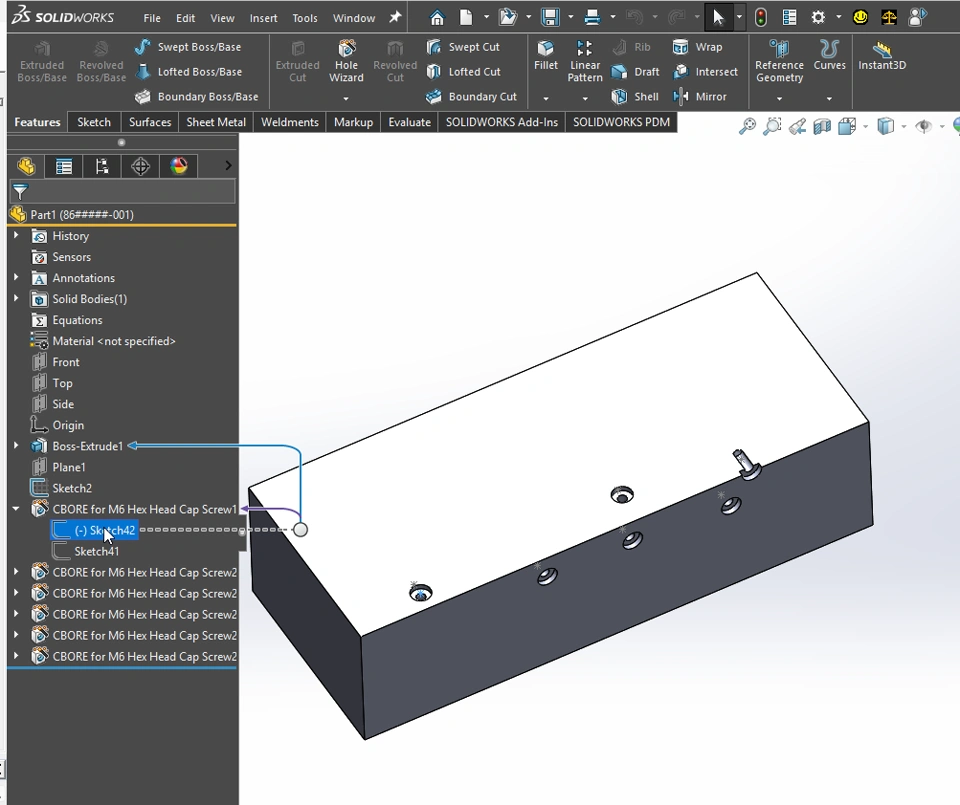
Task: Pin the menu bar with pushpin
Action: click(395, 18)
